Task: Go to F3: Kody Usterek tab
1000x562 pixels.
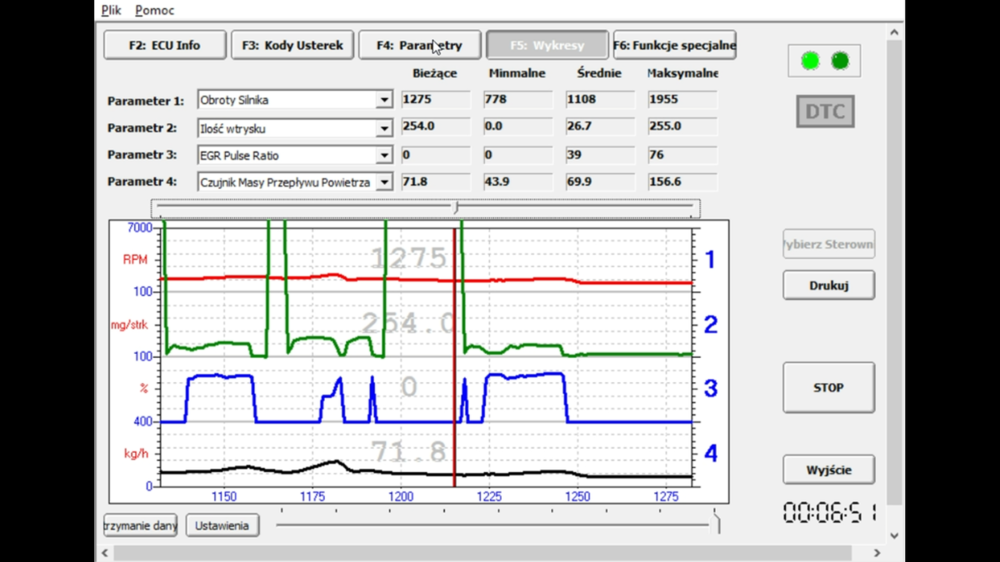Action: (x=292, y=45)
